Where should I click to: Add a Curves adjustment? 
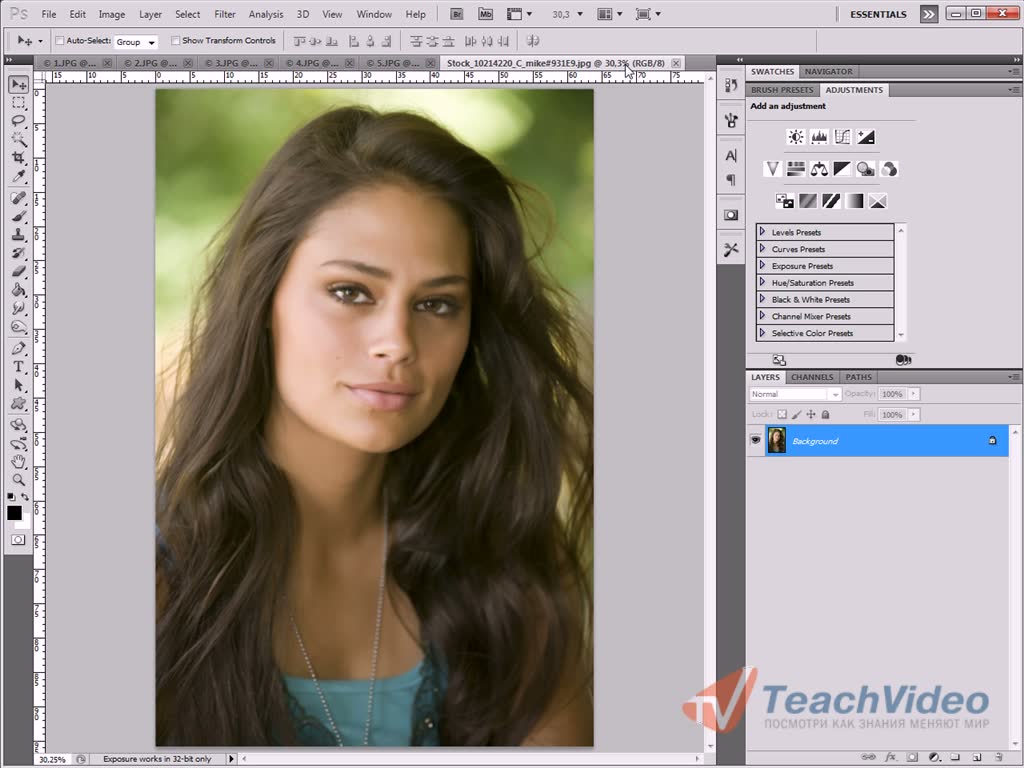point(842,137)
